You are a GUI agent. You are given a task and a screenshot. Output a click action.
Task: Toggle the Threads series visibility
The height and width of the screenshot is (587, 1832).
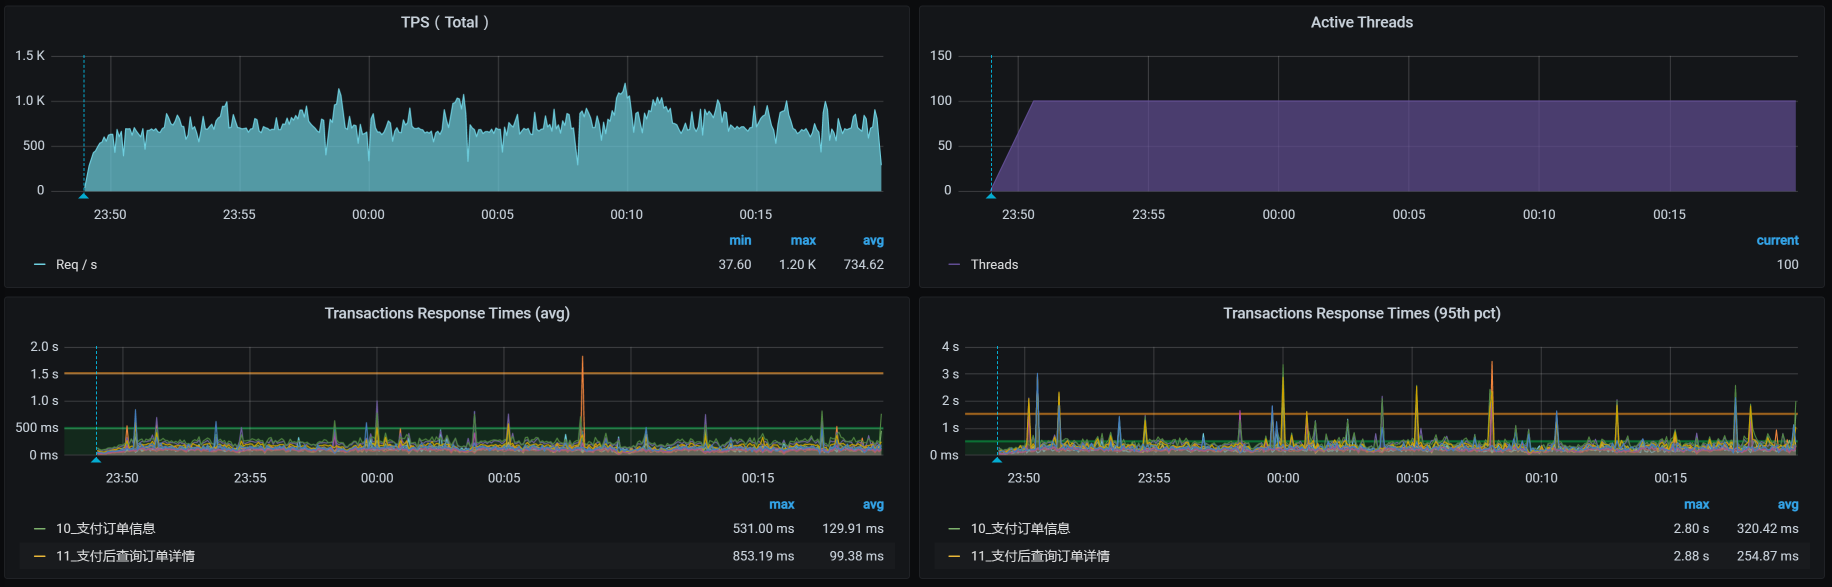coord(994,265)
